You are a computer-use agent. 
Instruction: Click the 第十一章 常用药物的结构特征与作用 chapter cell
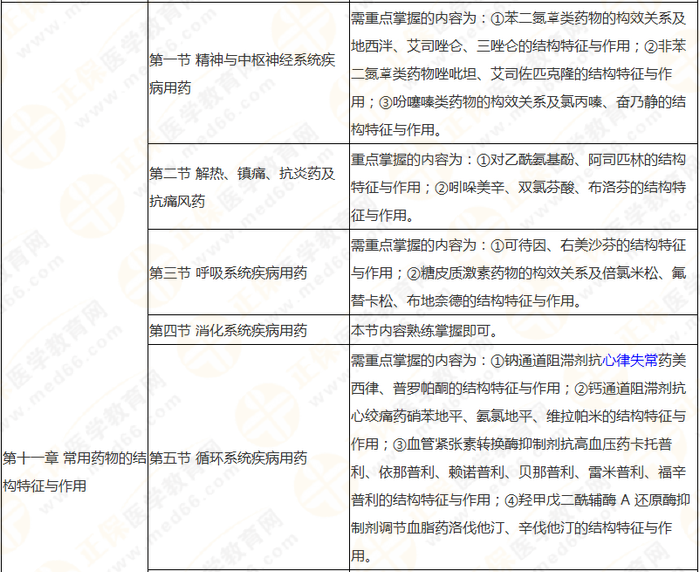point(74,472)
